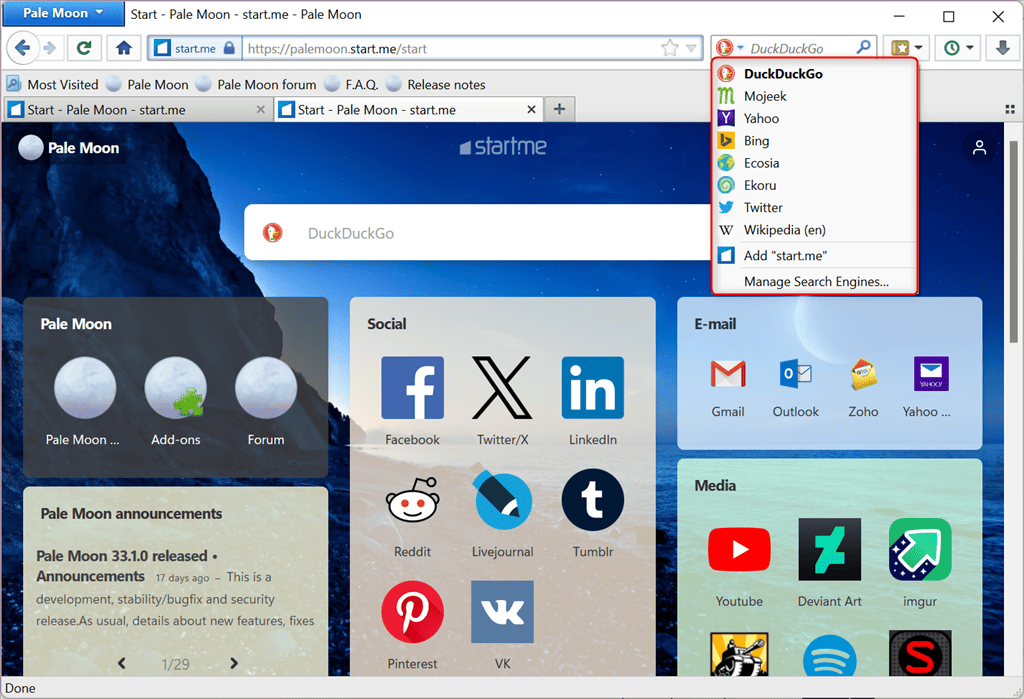Open Yahoo mail from the E-mail widget

point(930,387)
